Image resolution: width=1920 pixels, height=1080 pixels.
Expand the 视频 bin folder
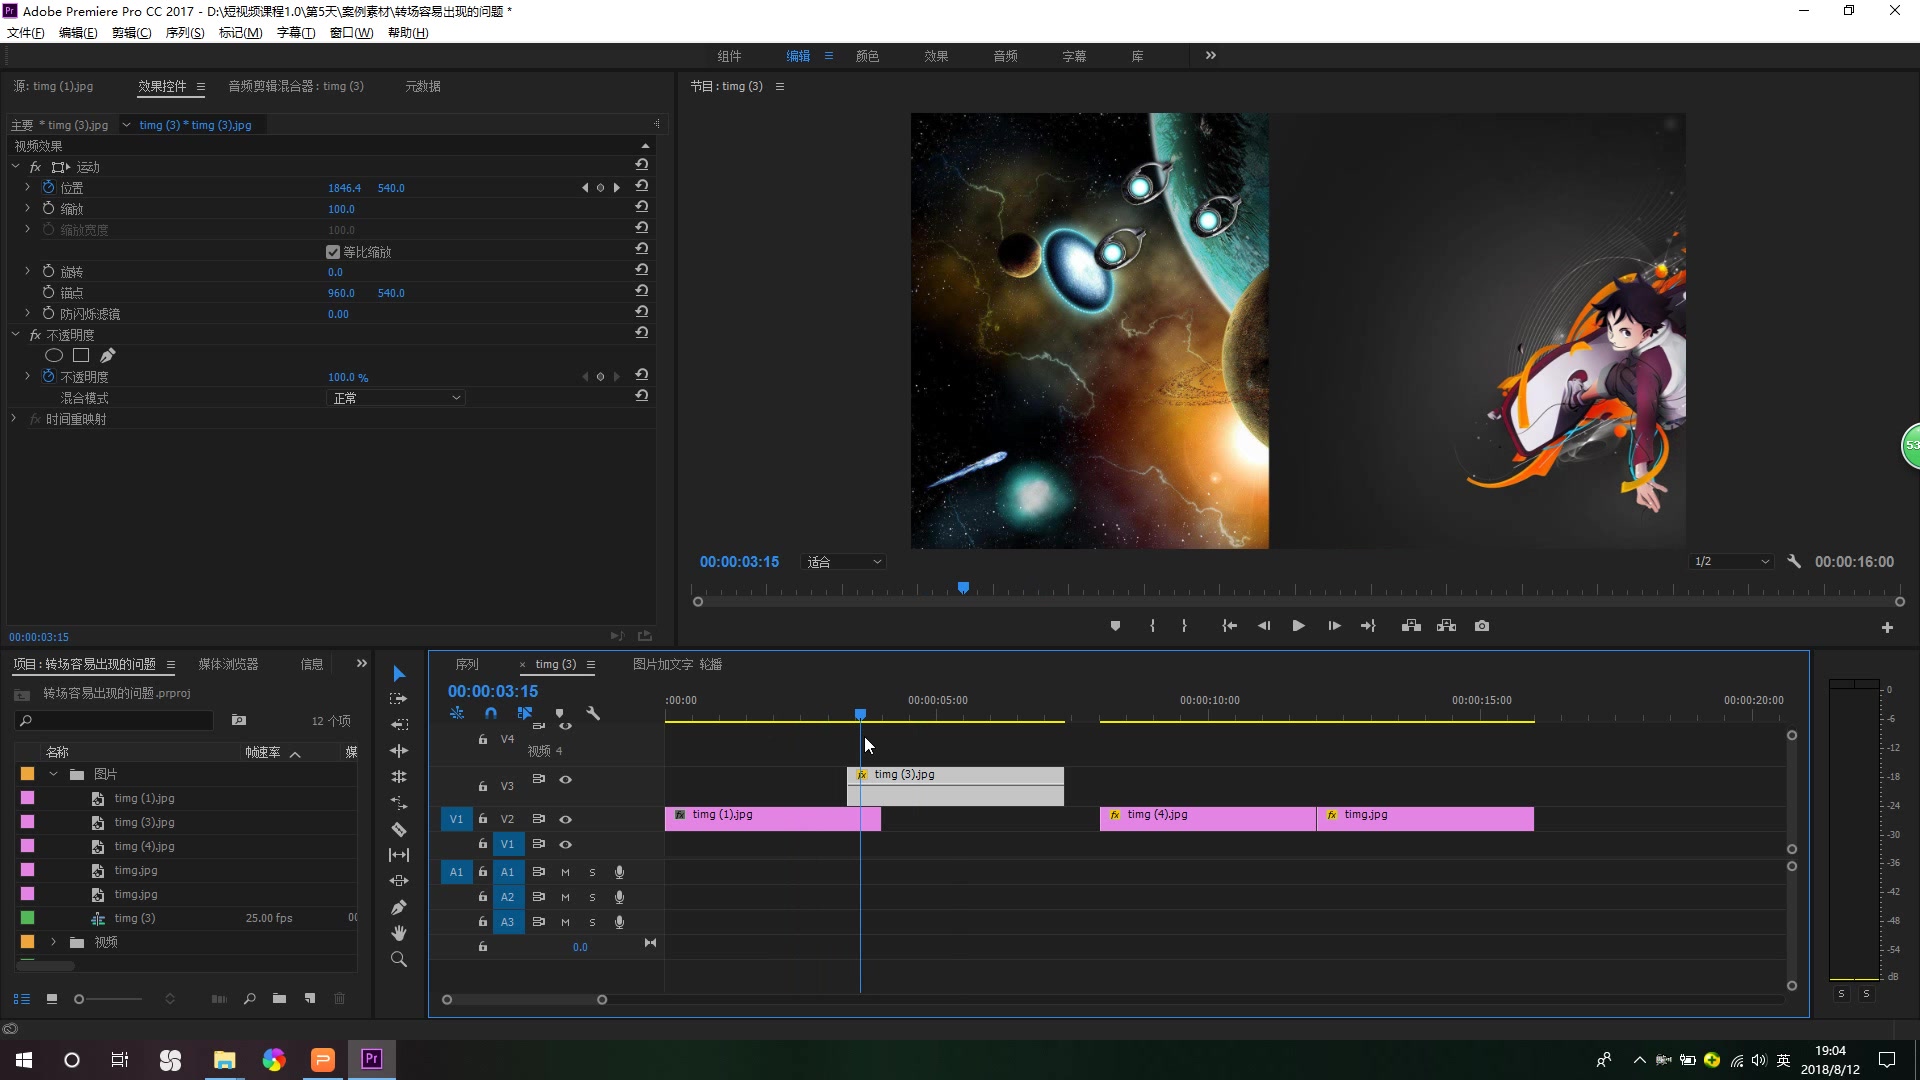(54, 942)
